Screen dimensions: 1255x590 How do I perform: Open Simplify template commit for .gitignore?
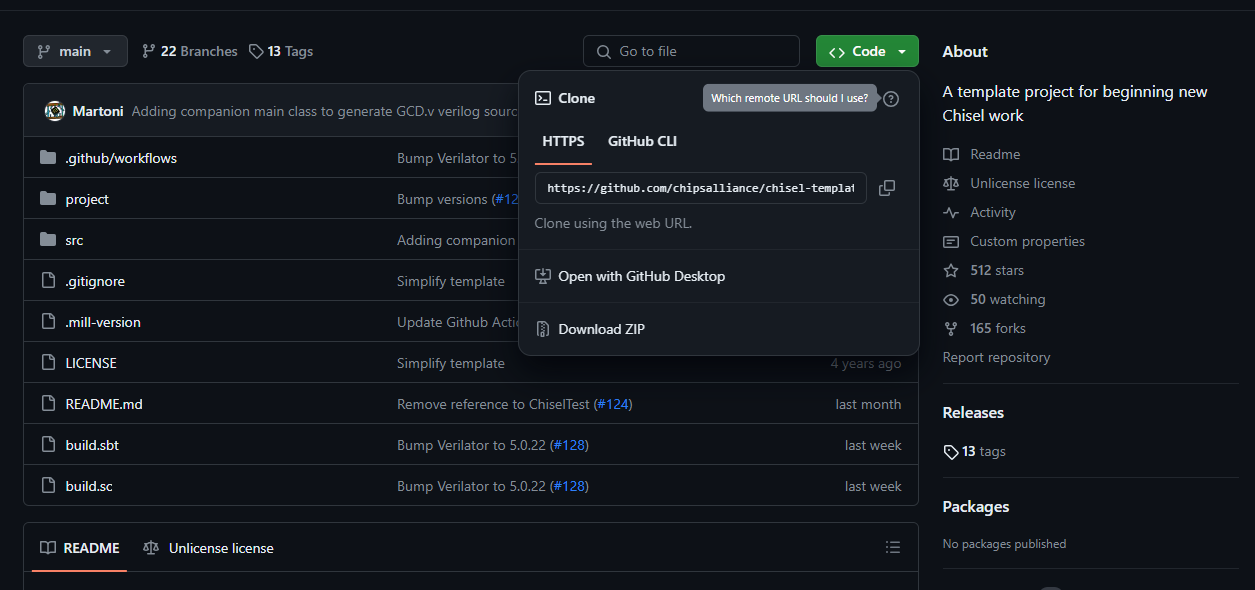point(451,281)
